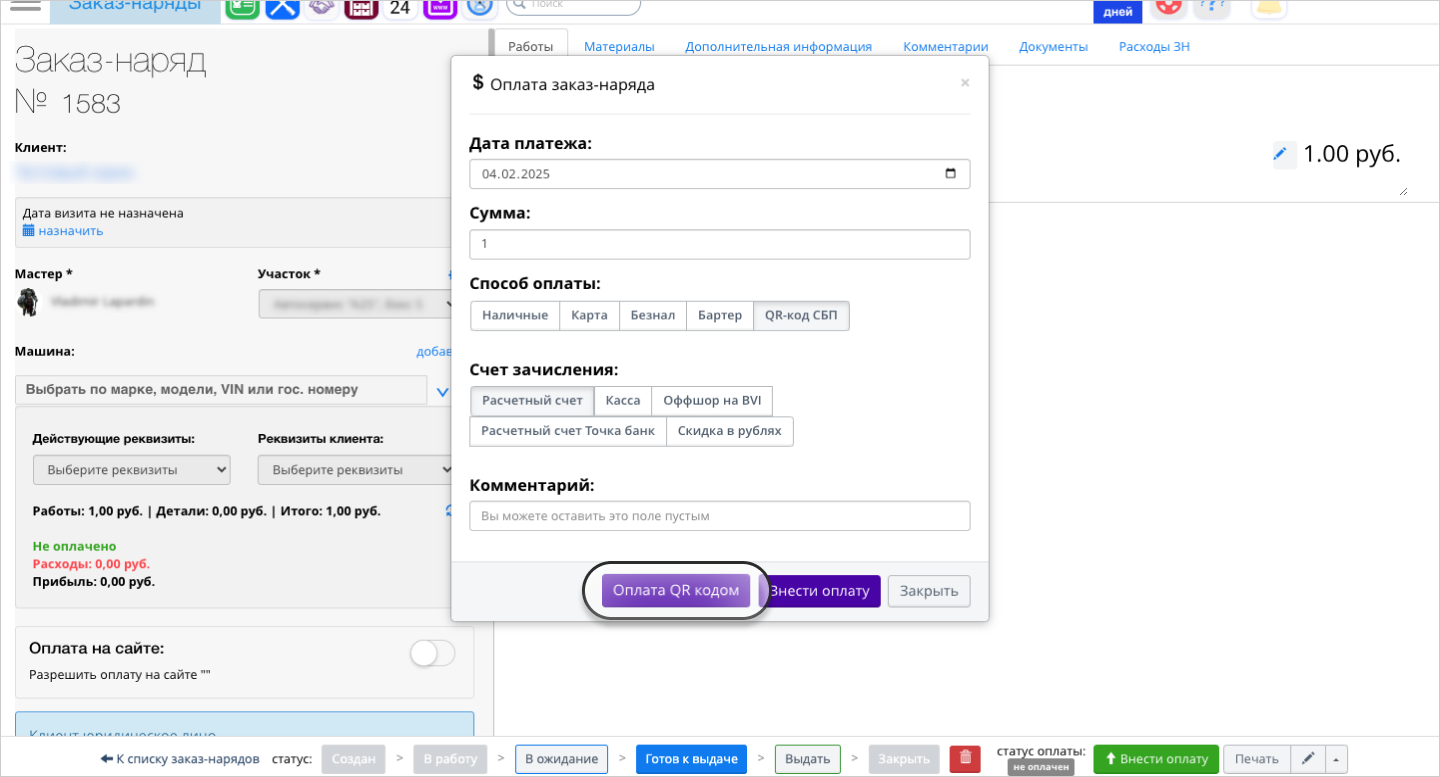This screenshot has width=1440, height=777.
Task: Close the payment dialog with X
Action: click(965, 83)
